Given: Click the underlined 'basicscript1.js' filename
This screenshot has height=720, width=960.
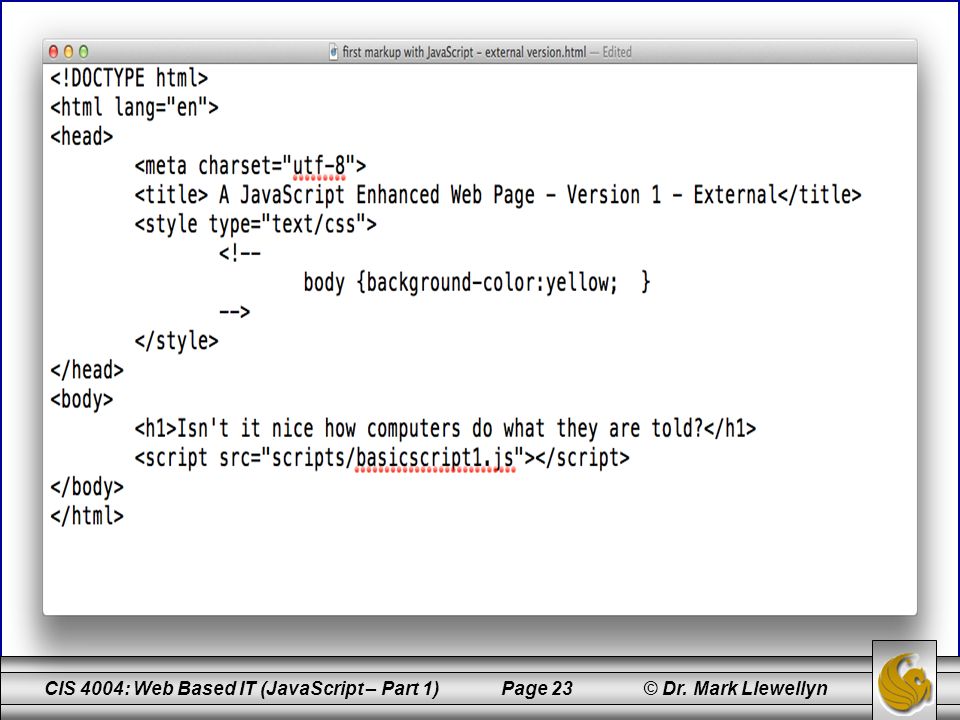Looking at the screenshot, I should click(x=435, y=459).
